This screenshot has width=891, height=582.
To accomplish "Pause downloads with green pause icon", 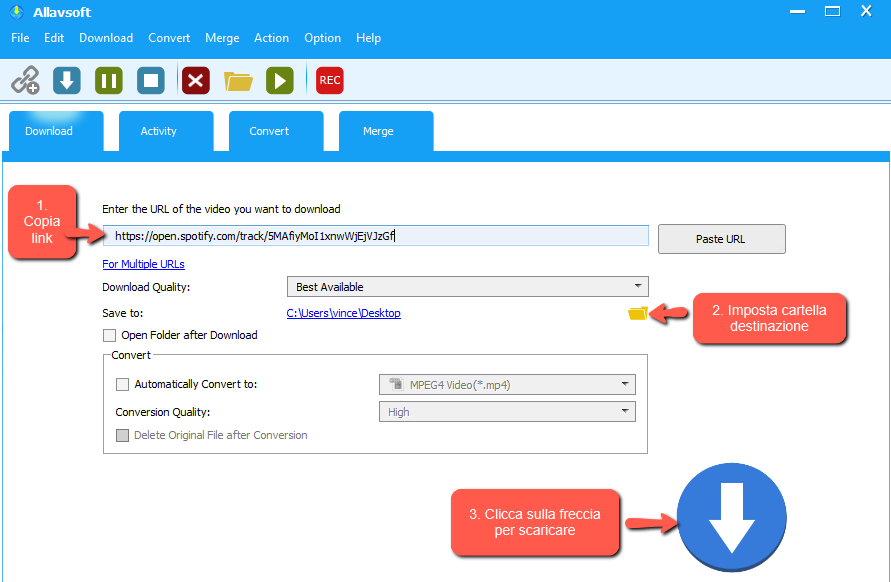I will (x=109, y=80).
